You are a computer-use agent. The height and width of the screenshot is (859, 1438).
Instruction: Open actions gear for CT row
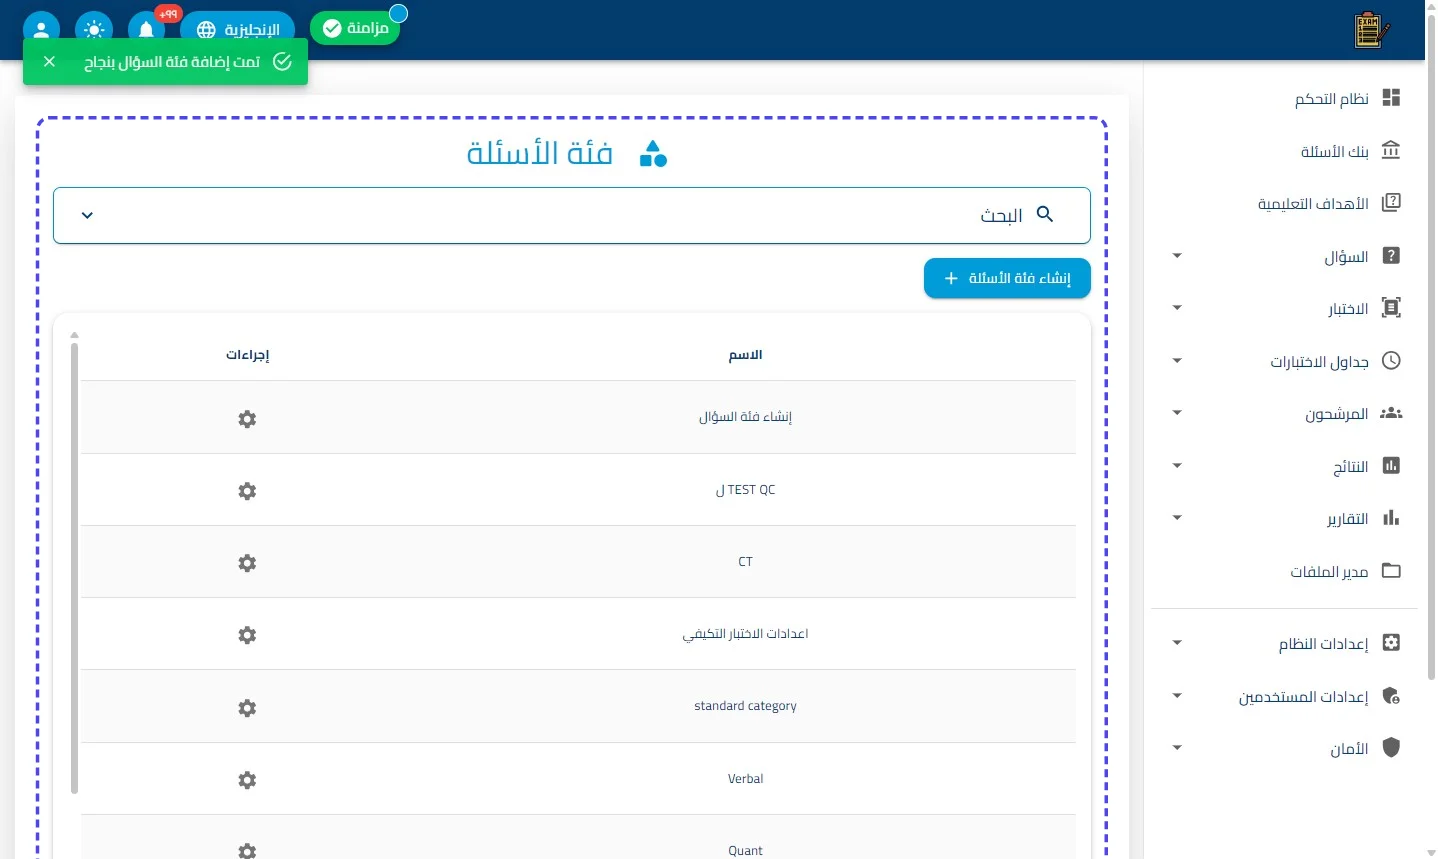(x=247, y=563)
